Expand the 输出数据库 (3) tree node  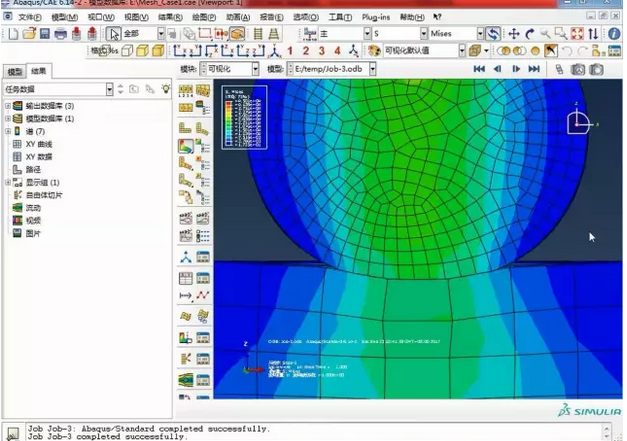8,106
